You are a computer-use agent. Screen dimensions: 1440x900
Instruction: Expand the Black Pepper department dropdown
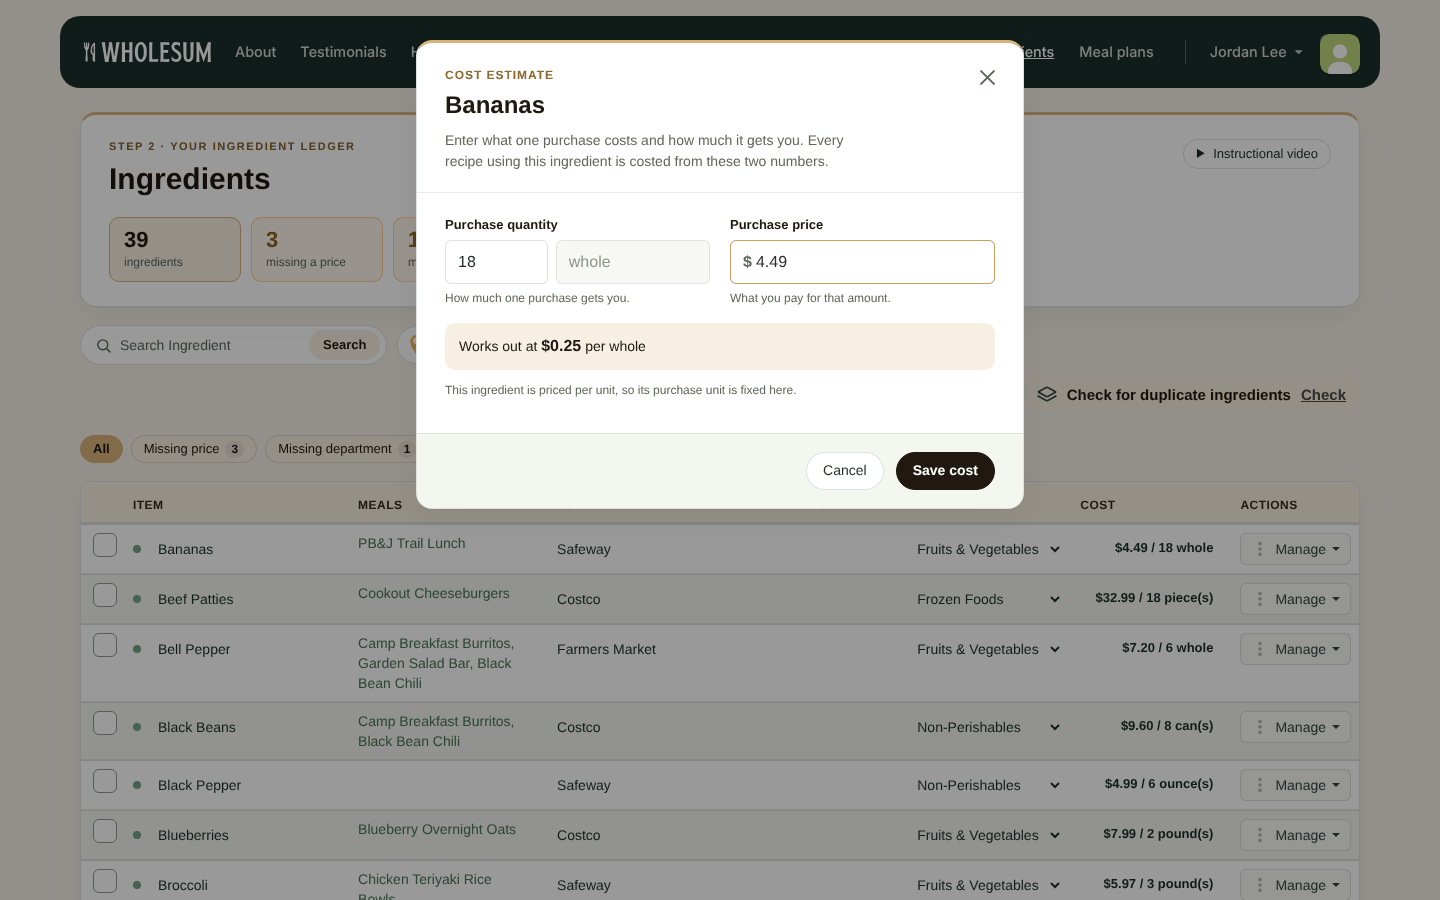988,785
